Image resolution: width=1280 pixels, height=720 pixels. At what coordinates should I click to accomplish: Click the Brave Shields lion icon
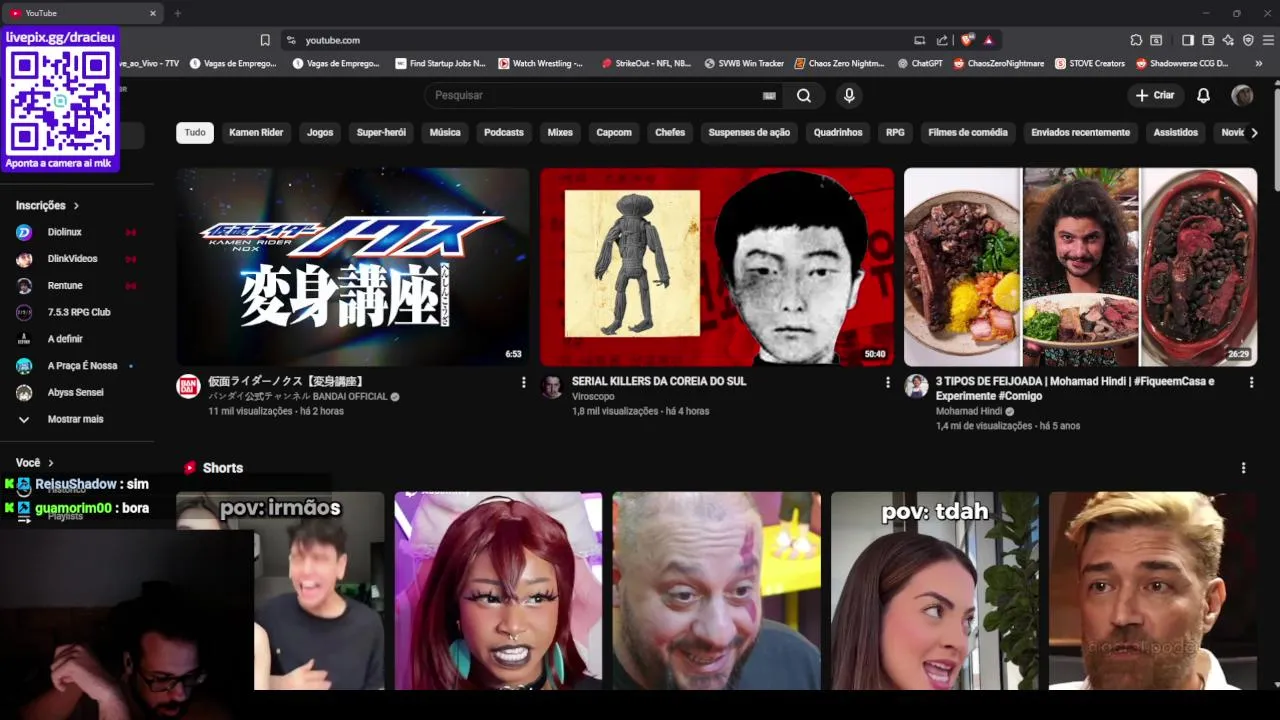pyautogui.click(x=967, y=40)
